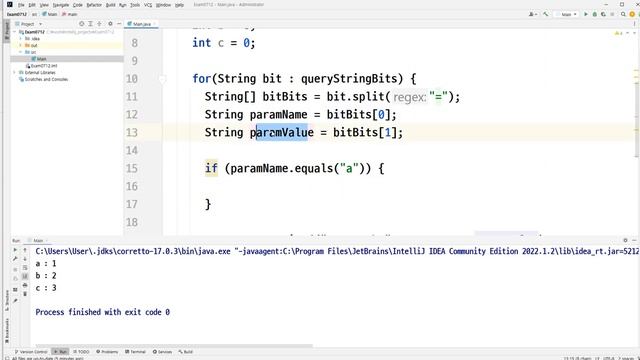The image size is (640, 360).
Task: Toggle scroll to end in console
Action: (25, 276)
